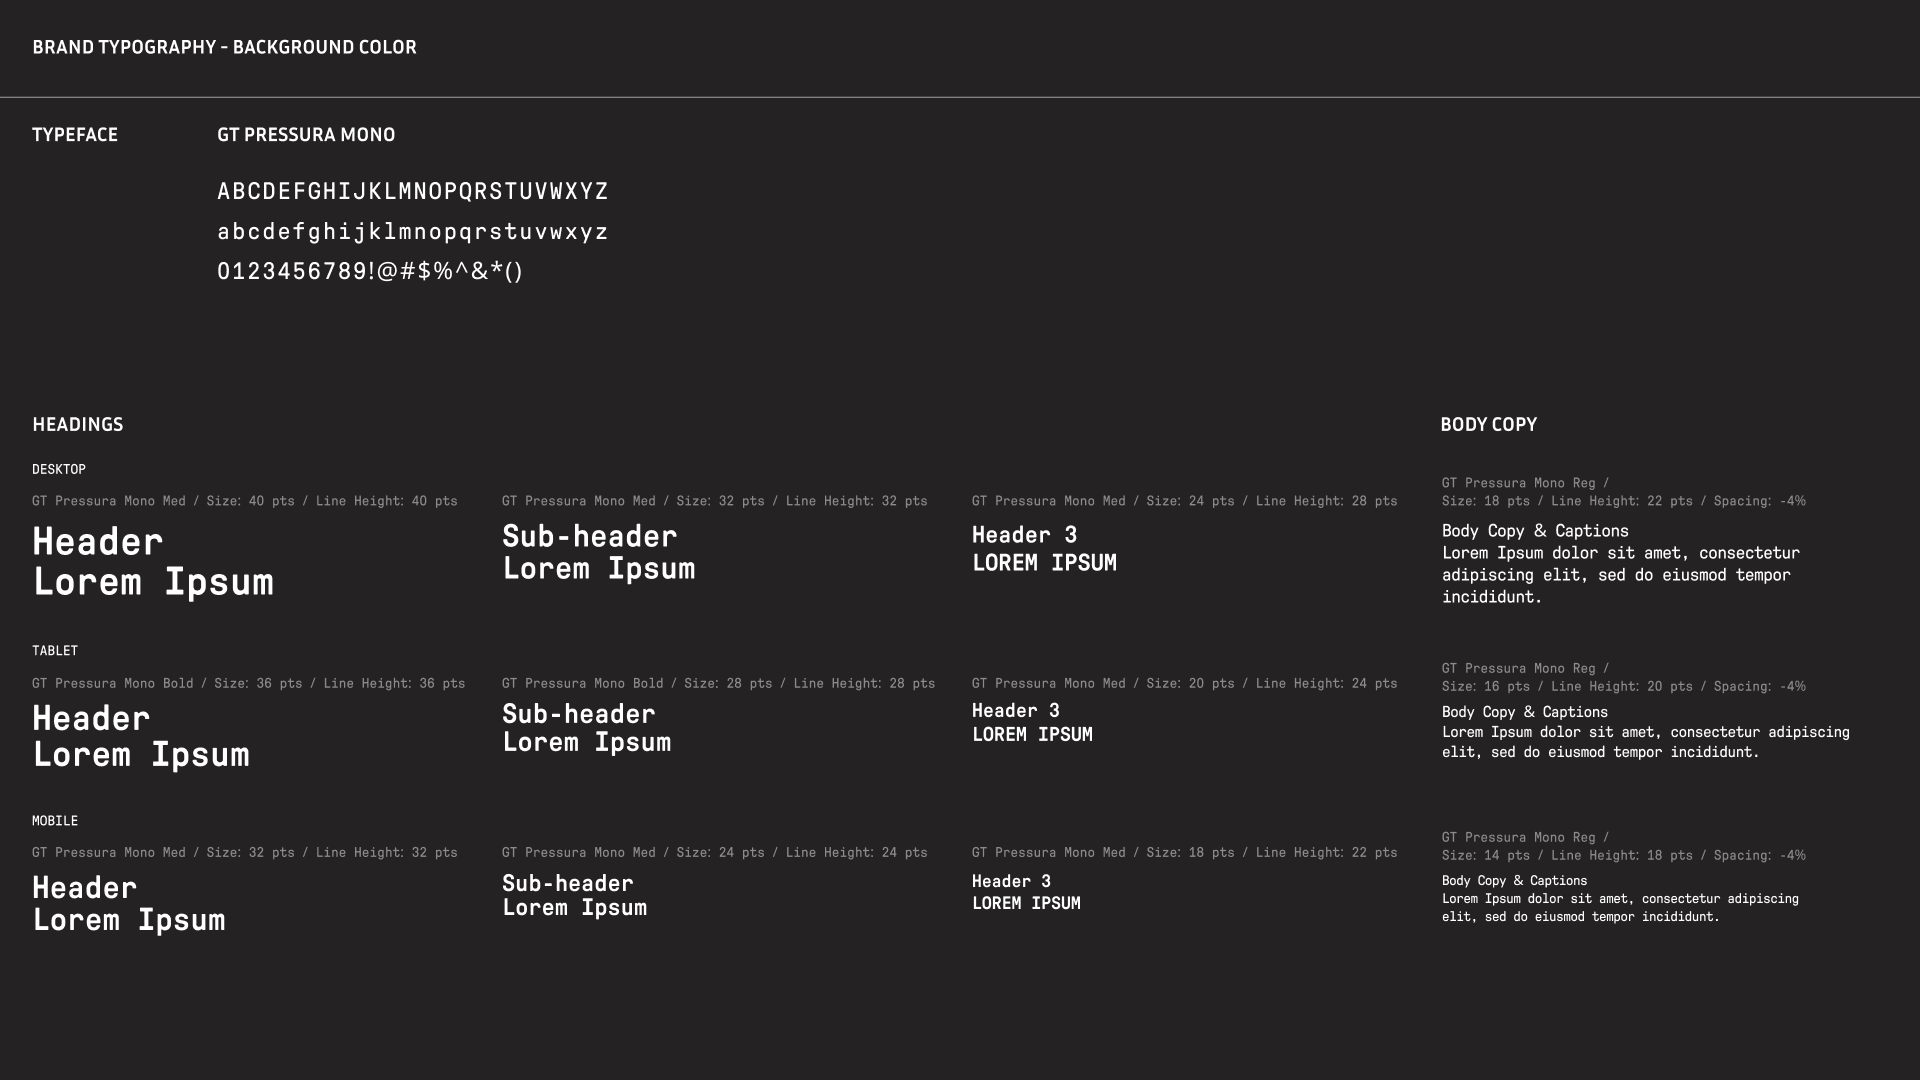Click the mobile Header 3 sample text

coord(1026,892)
